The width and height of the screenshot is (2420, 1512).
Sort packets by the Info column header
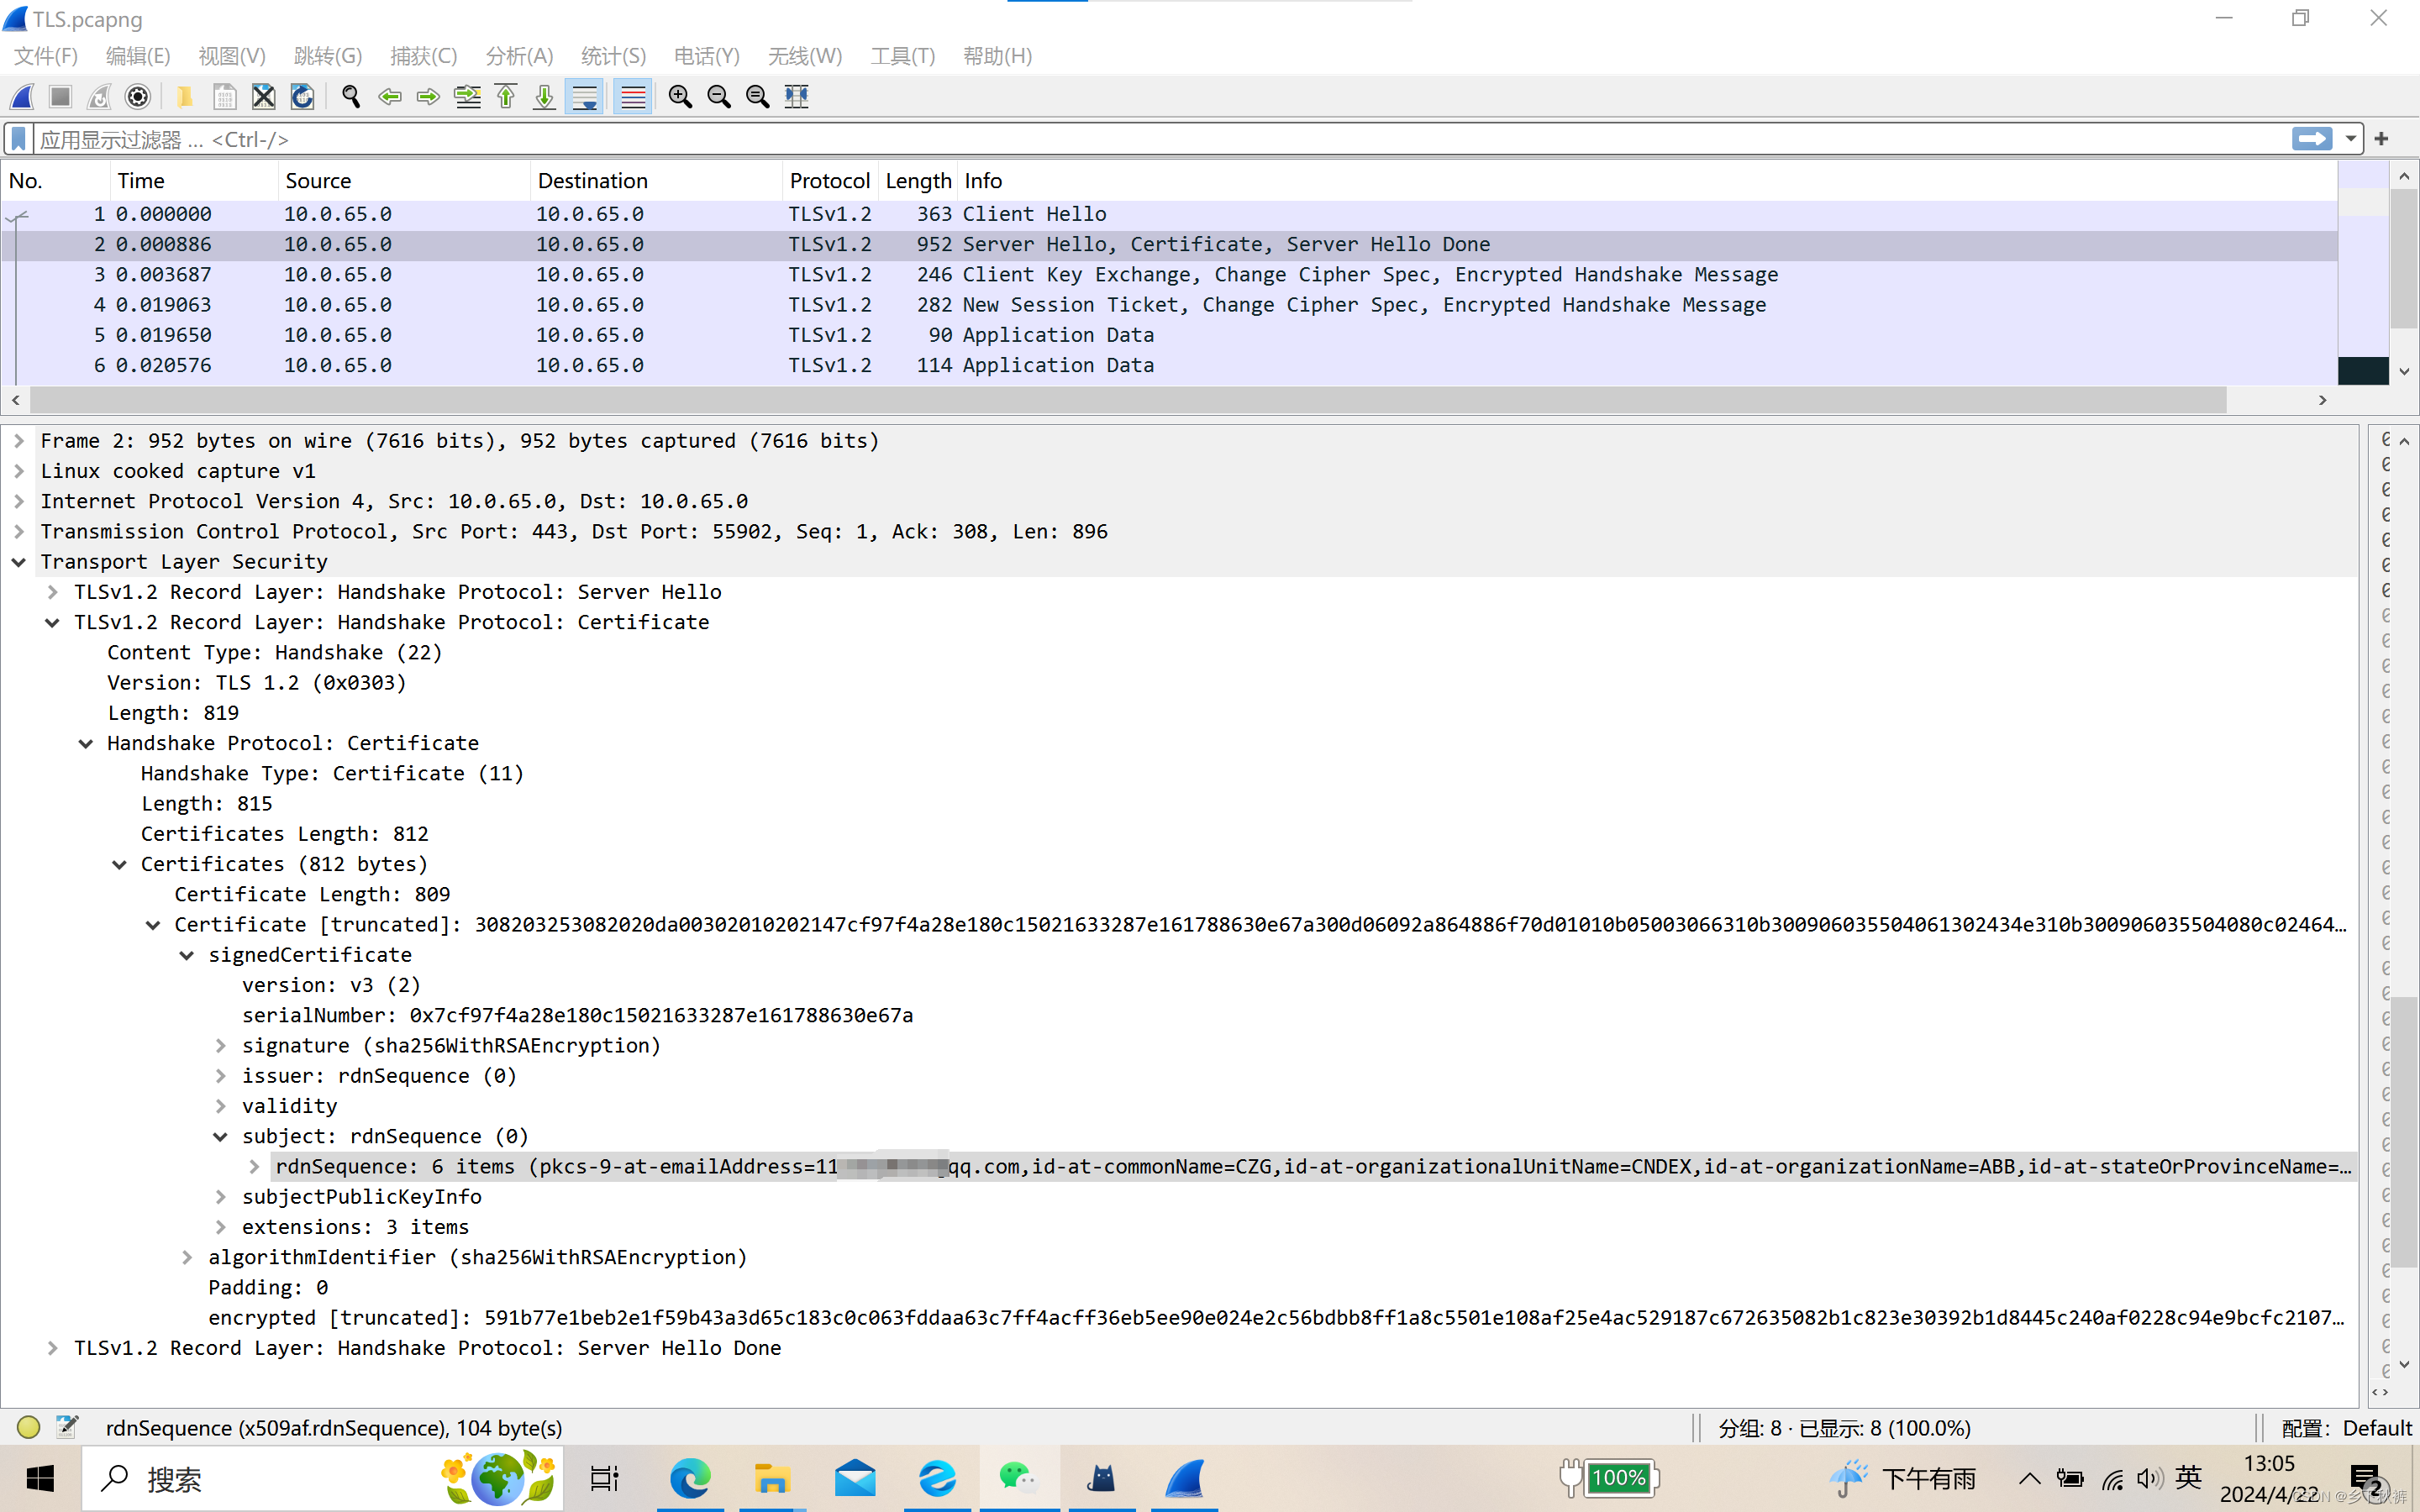point(1647,181)
